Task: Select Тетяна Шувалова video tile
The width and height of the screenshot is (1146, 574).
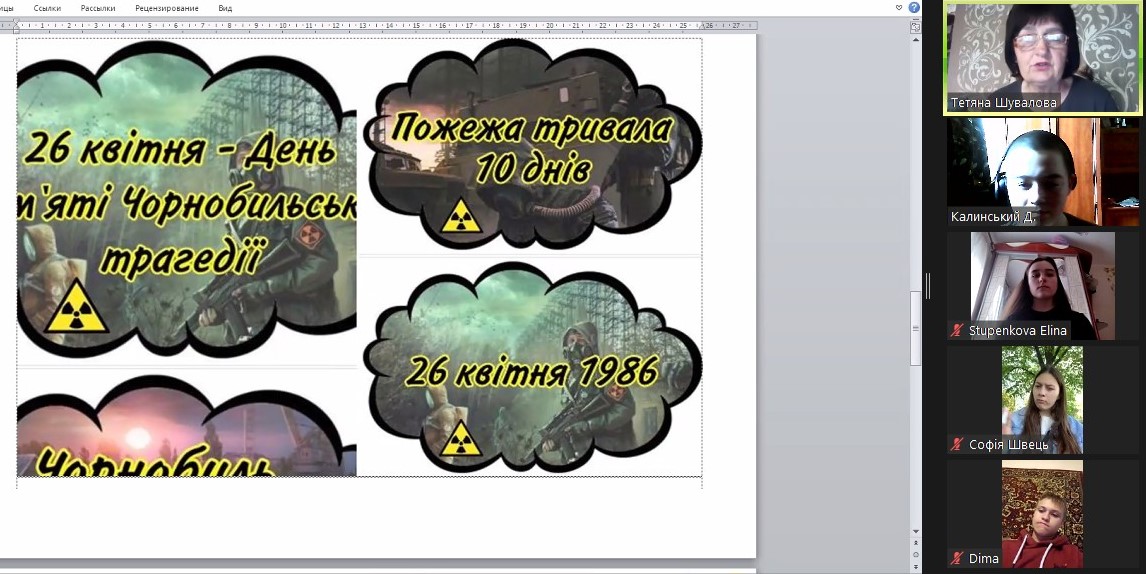Action: [1042, 58]
